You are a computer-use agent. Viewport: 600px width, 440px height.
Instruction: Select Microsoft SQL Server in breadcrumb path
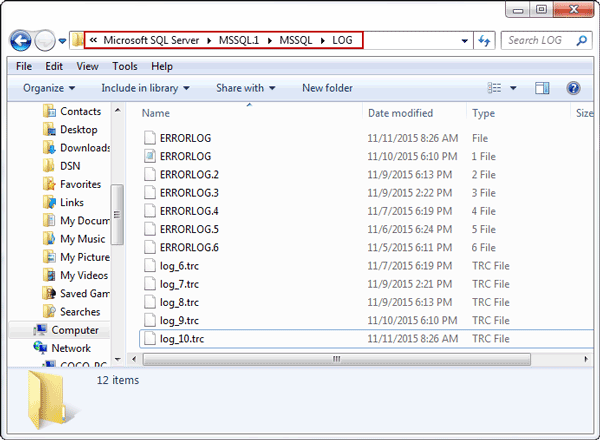151,40
